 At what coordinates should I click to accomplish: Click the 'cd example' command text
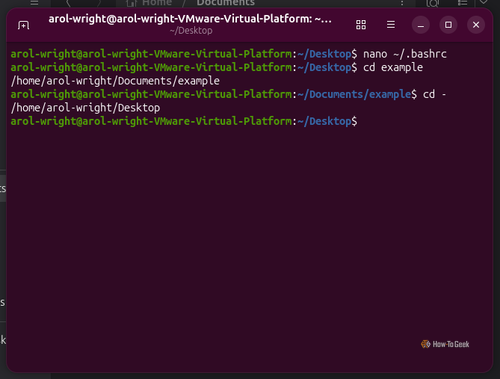point(393,68)
